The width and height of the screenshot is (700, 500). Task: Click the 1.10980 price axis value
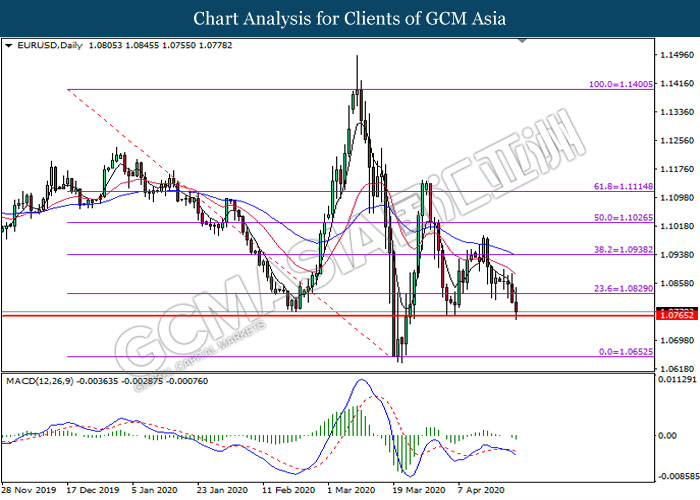click(677, 197)
